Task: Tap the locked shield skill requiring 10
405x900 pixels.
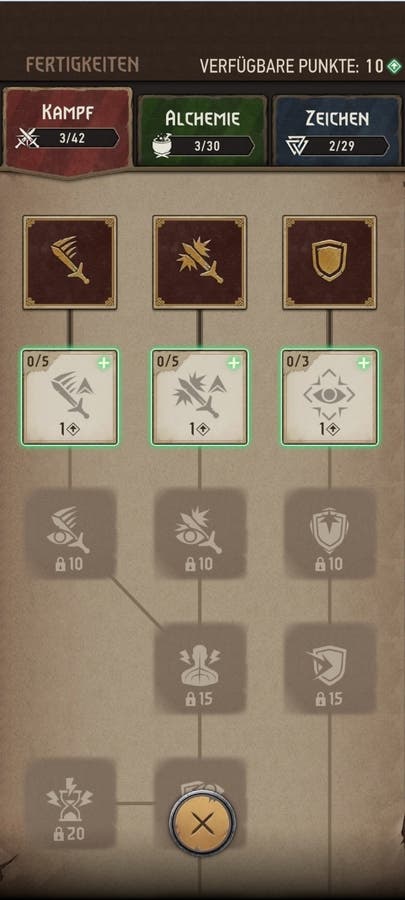Action: tap(329, 533)
